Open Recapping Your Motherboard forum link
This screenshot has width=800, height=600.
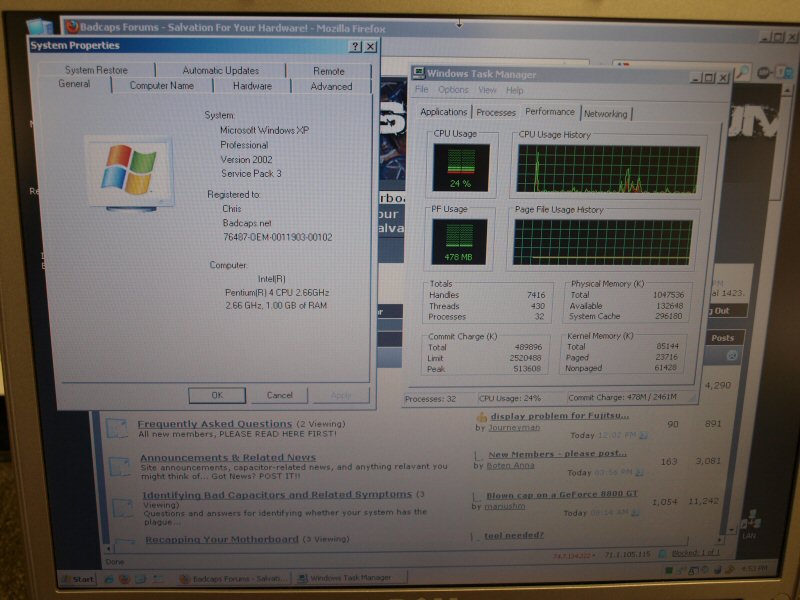(x=222, y=539)
